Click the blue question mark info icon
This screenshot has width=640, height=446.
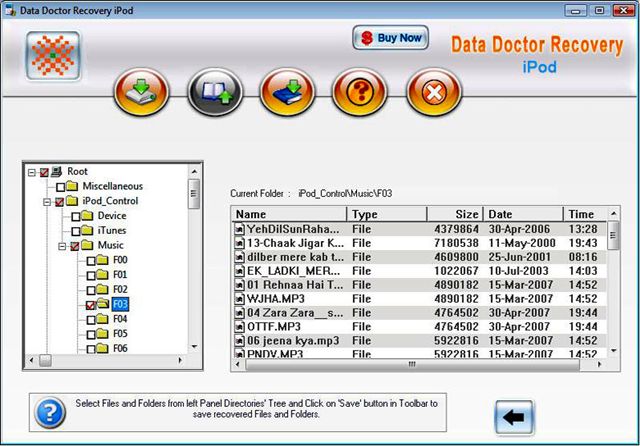(50, 413)
